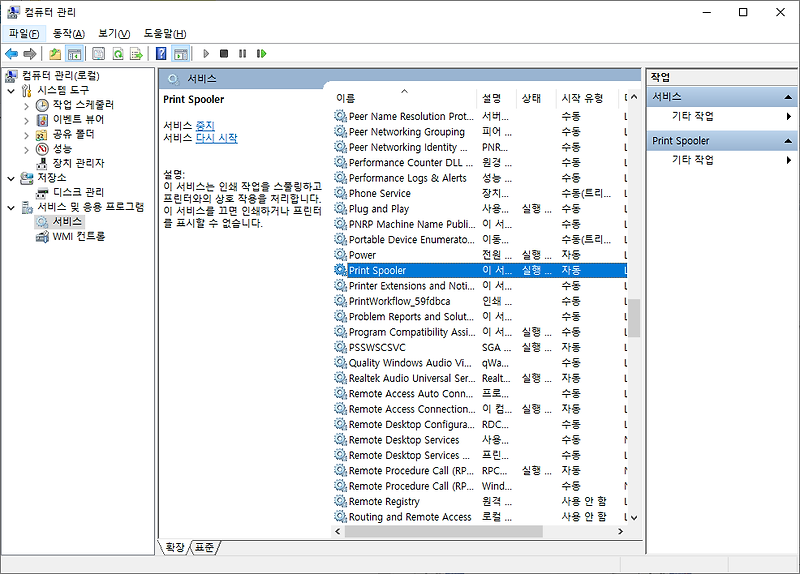800x574 pixels.
Task: Expand the 공유 폴더 node arrow
Action: (x=27, y=135)
